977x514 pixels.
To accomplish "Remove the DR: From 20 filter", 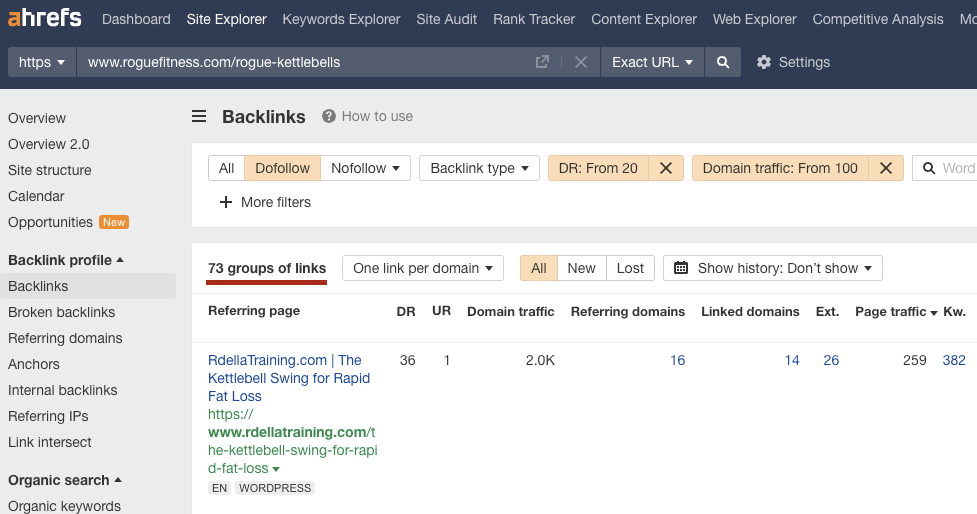I will coord(665,168).
